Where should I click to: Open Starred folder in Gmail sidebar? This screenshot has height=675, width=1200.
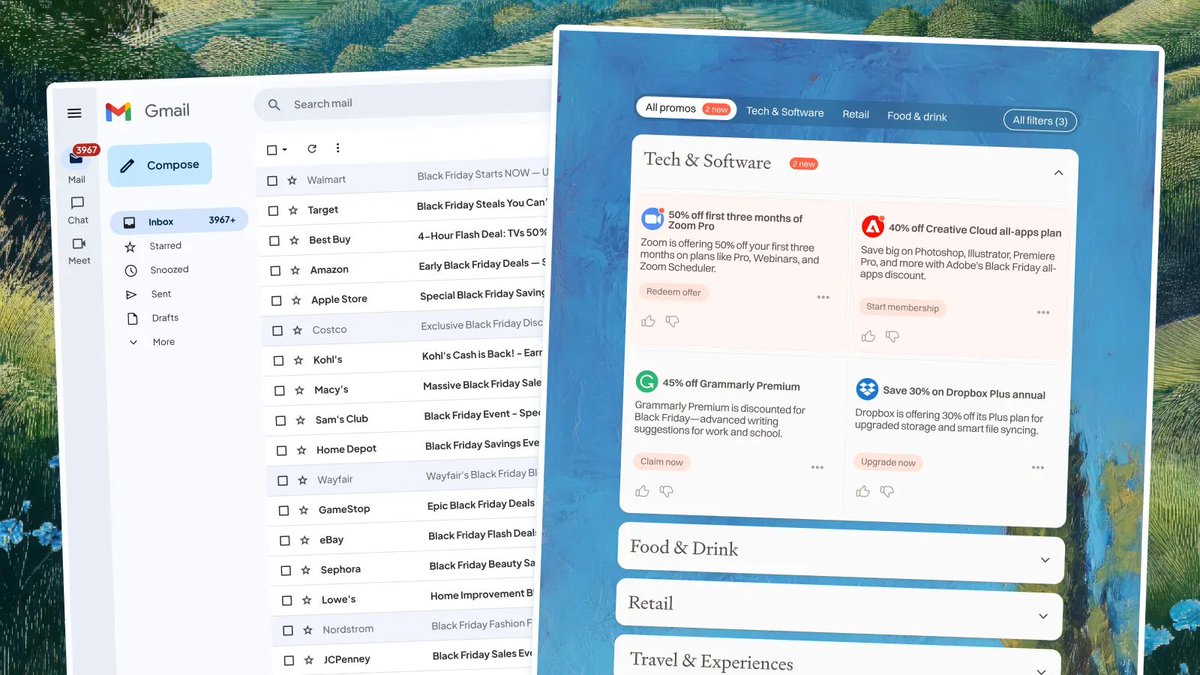click(x=153, y=246)
